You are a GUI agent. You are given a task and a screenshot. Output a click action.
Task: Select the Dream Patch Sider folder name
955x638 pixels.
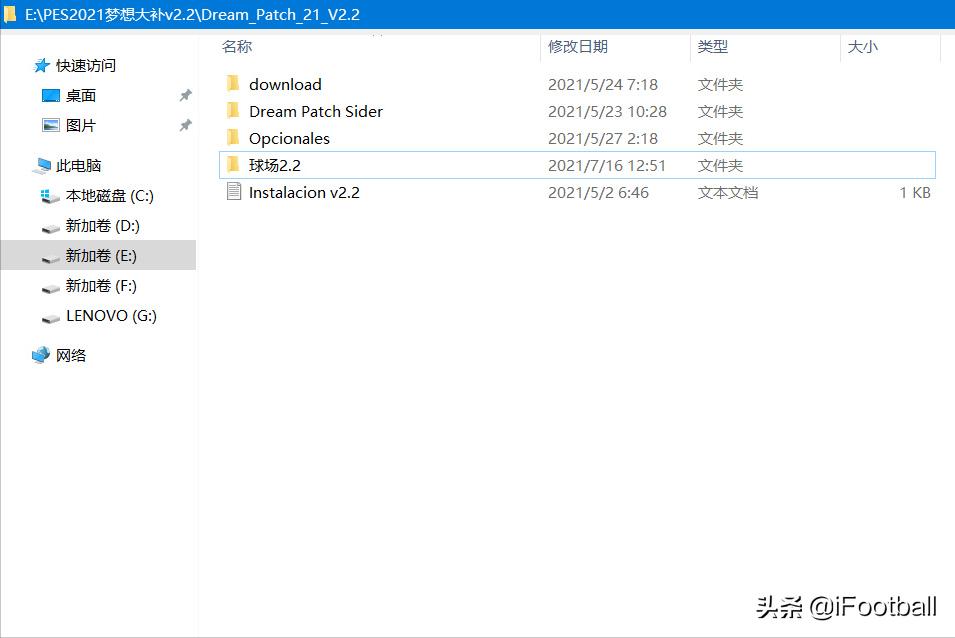[316, 111]
